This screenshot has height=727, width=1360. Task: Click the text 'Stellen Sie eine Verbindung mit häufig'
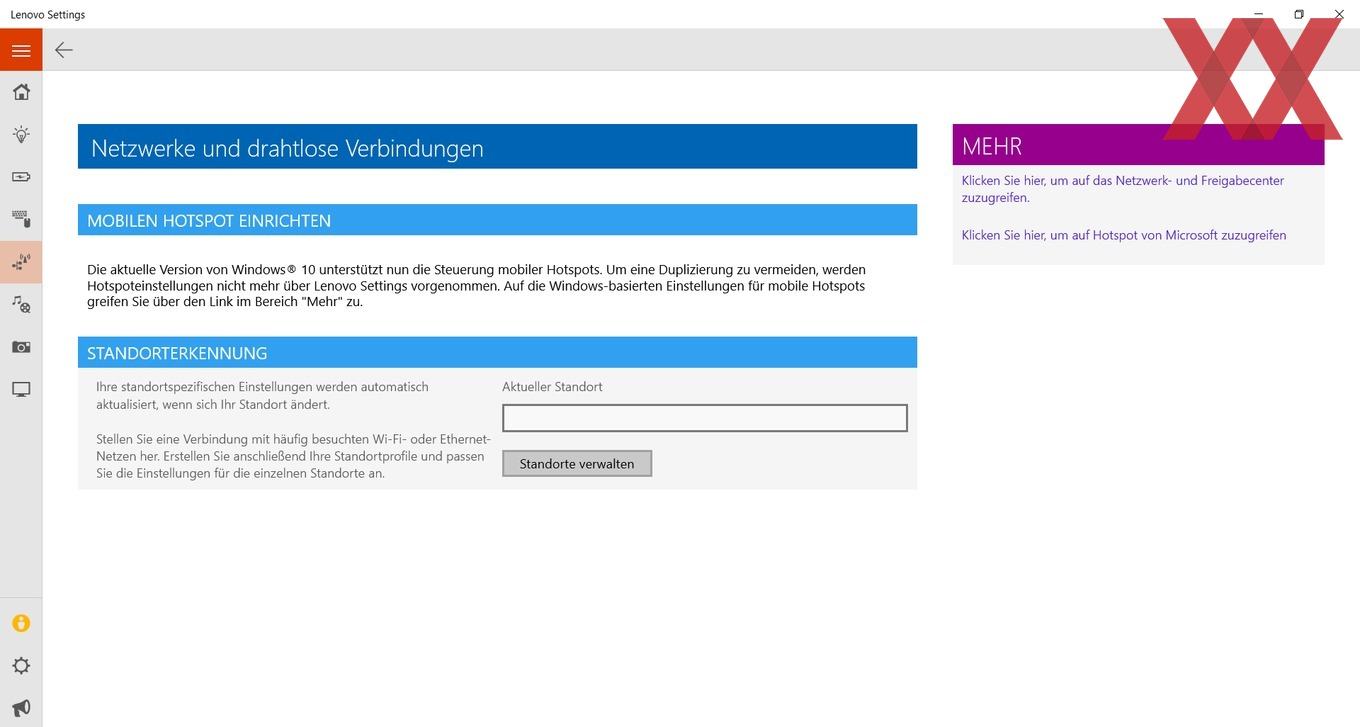pos(293,456)
